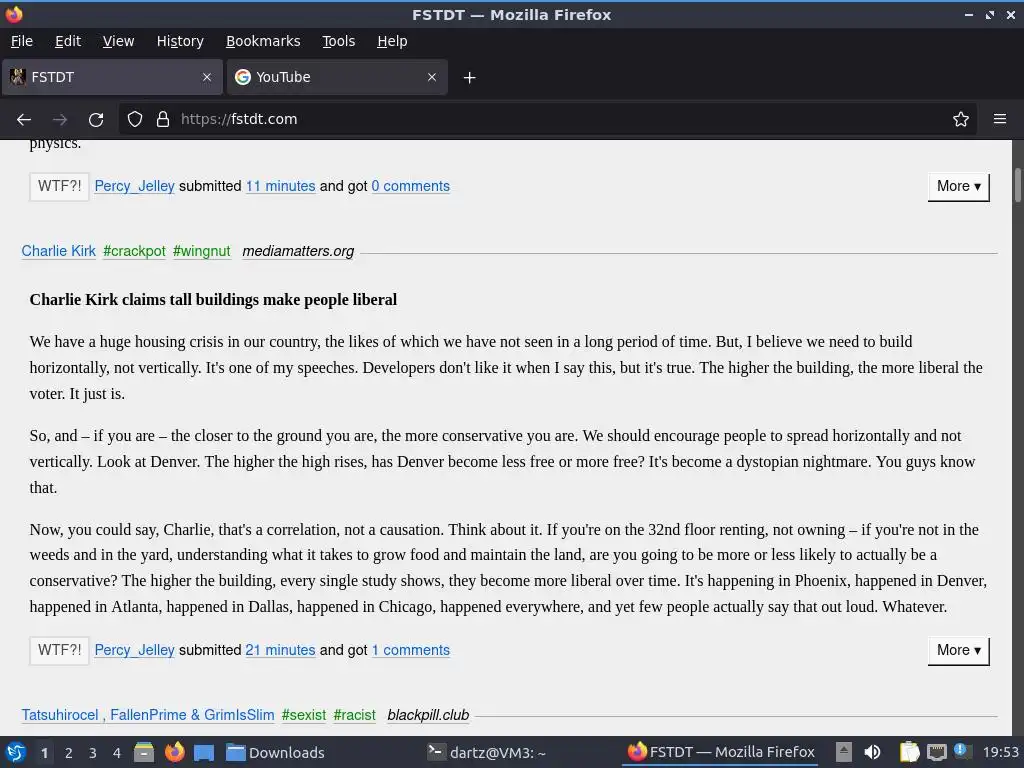View the 0 comments link
Image resolution: width=1024 pixels, height=768 pixels.
[x=411, y=186]
